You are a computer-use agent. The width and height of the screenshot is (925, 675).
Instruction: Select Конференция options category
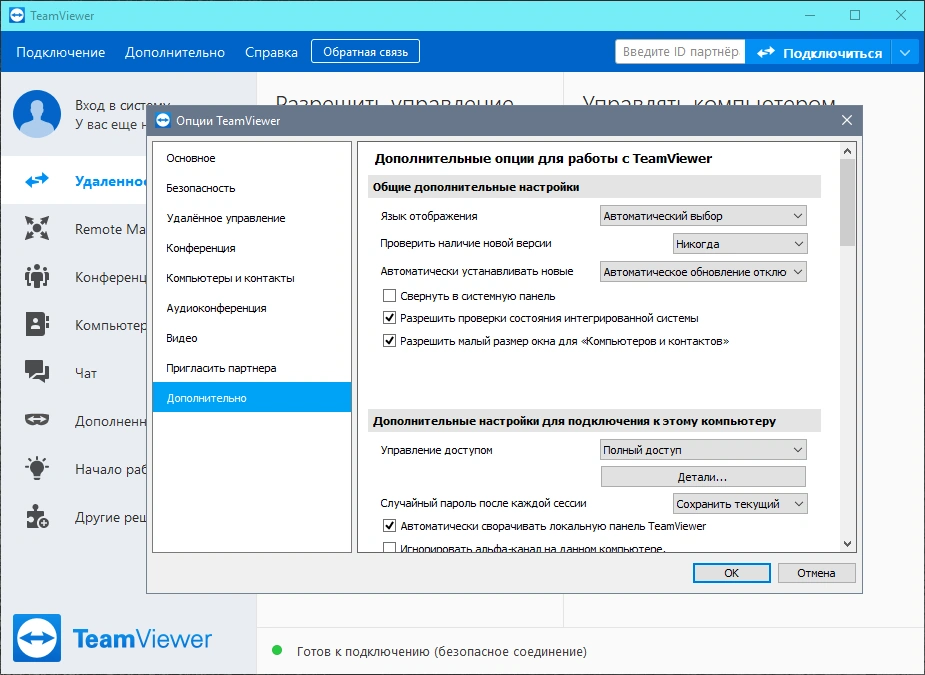click(x=252, y=248)
